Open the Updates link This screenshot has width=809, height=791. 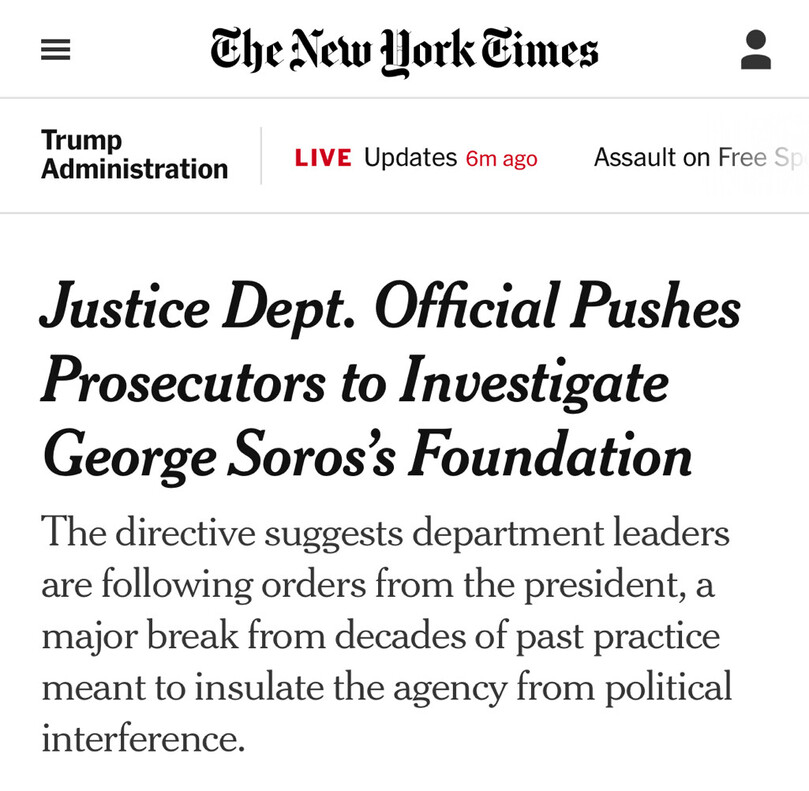(x=410, y=158)
